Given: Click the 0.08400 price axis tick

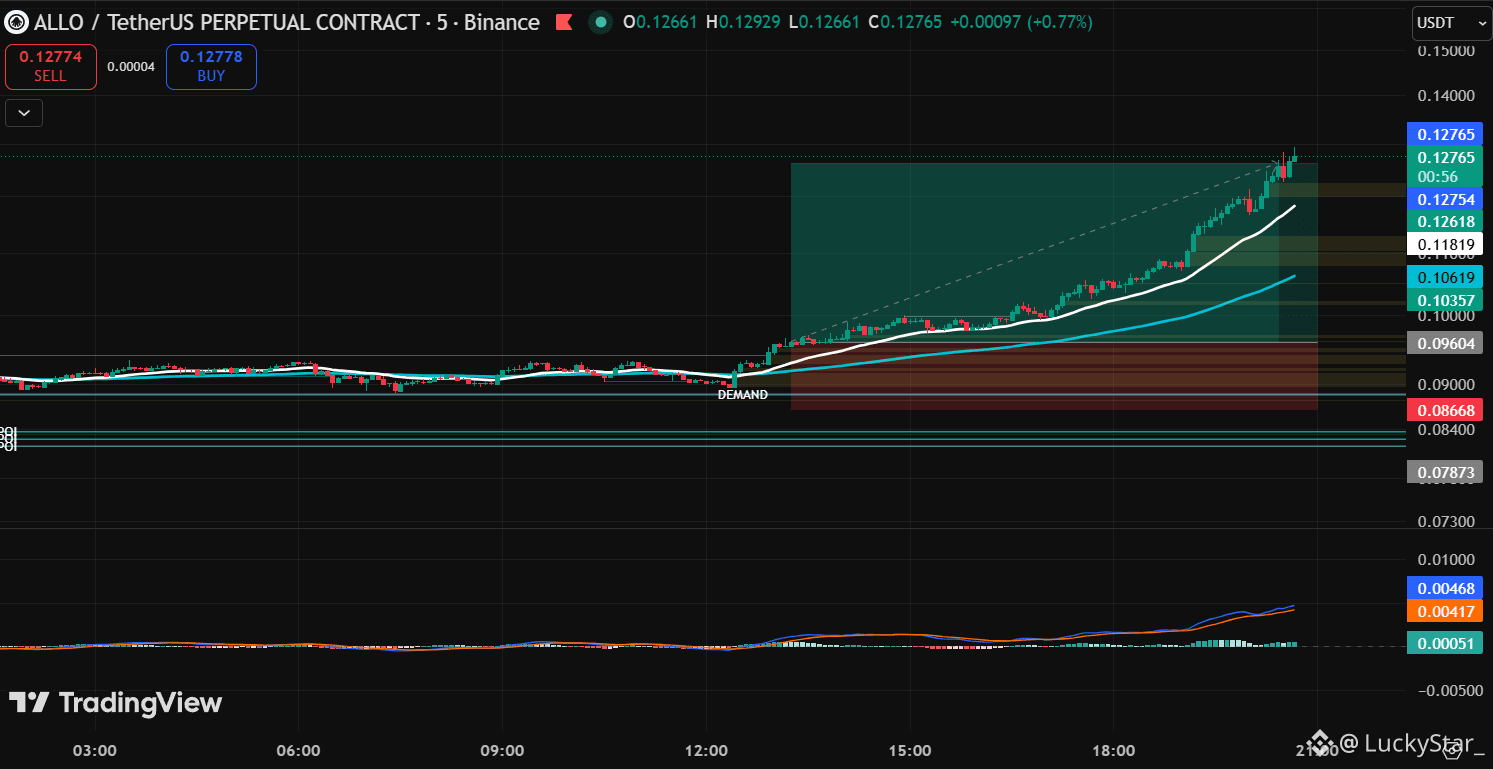Looking at the screenshot, I should point(1446,430).
